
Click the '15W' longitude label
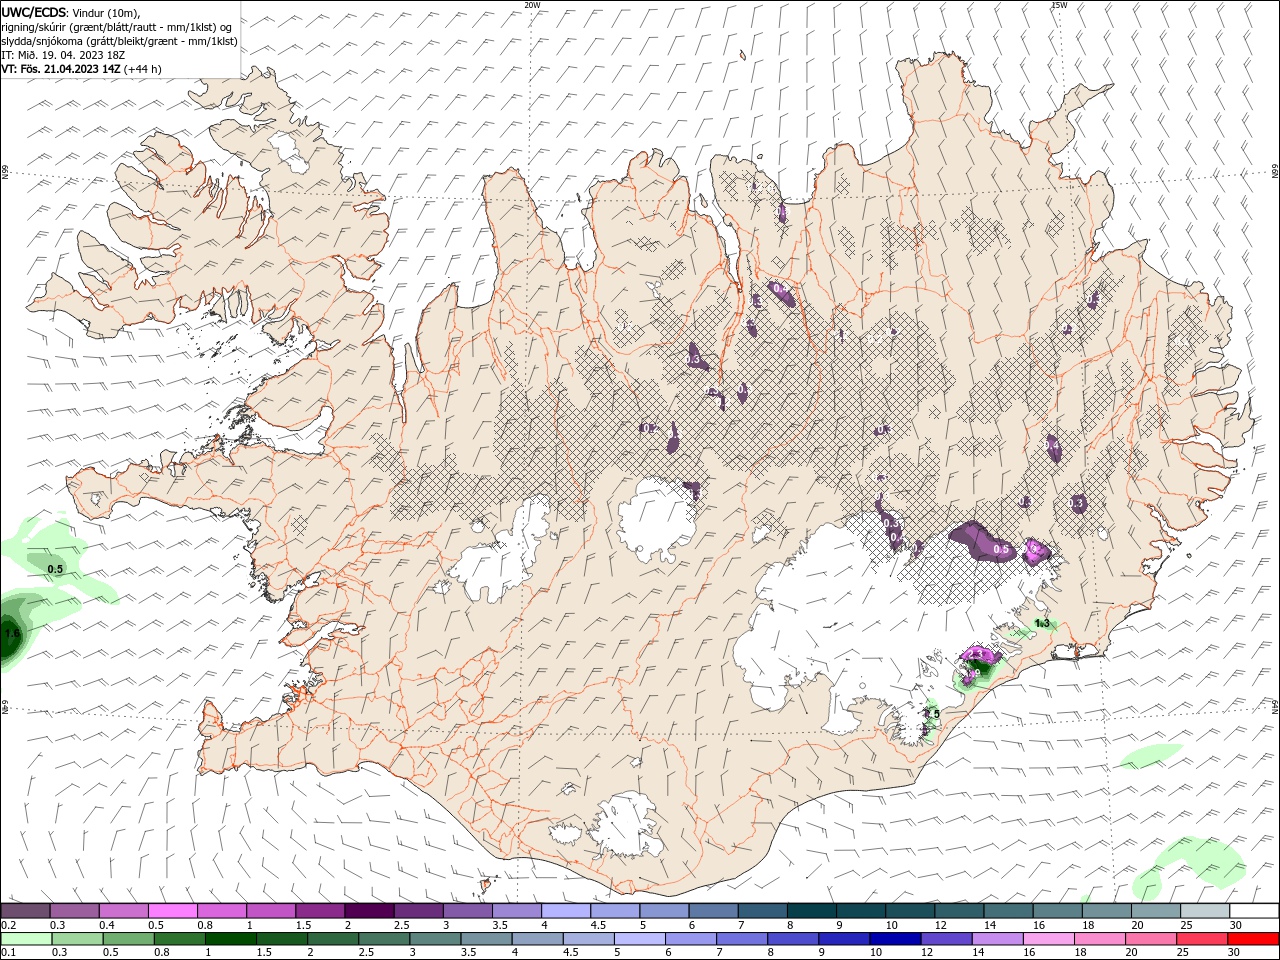click(1059, 5)
